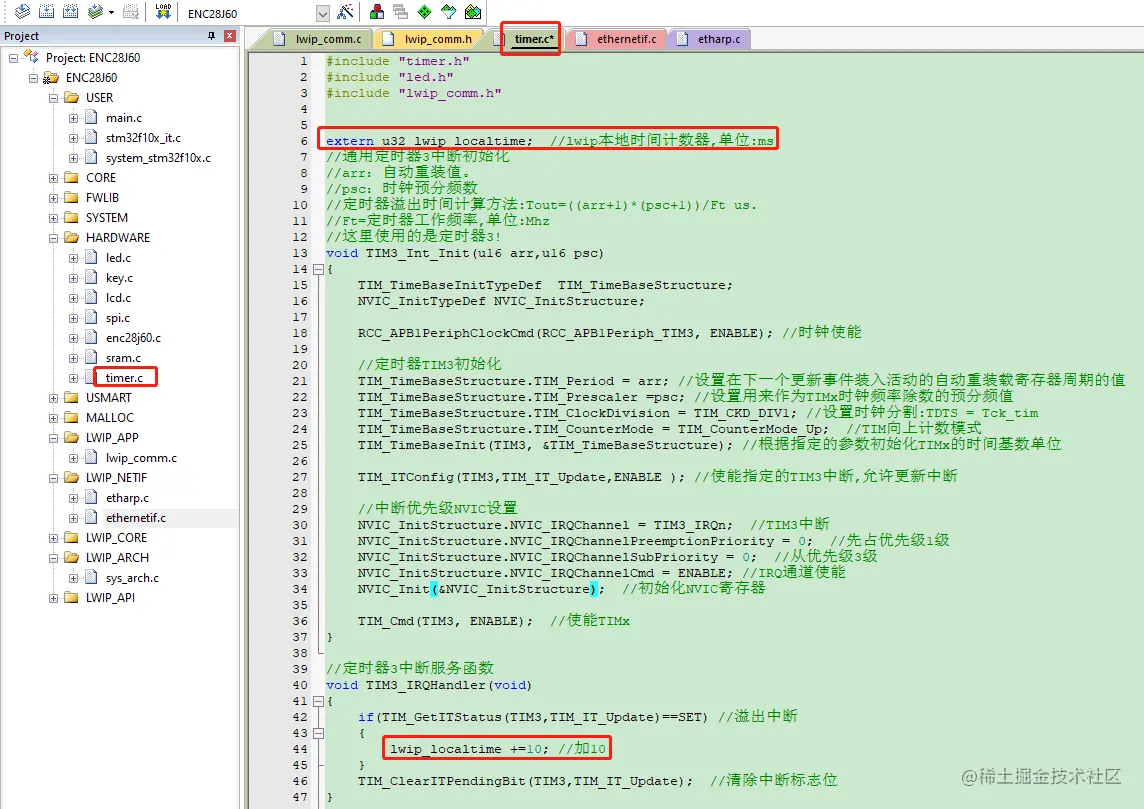Image resolution: width=1144 pixels, height=809 pixels.
Task: Click '#include "led.h"' on line 2
Action: click(390, 77)
